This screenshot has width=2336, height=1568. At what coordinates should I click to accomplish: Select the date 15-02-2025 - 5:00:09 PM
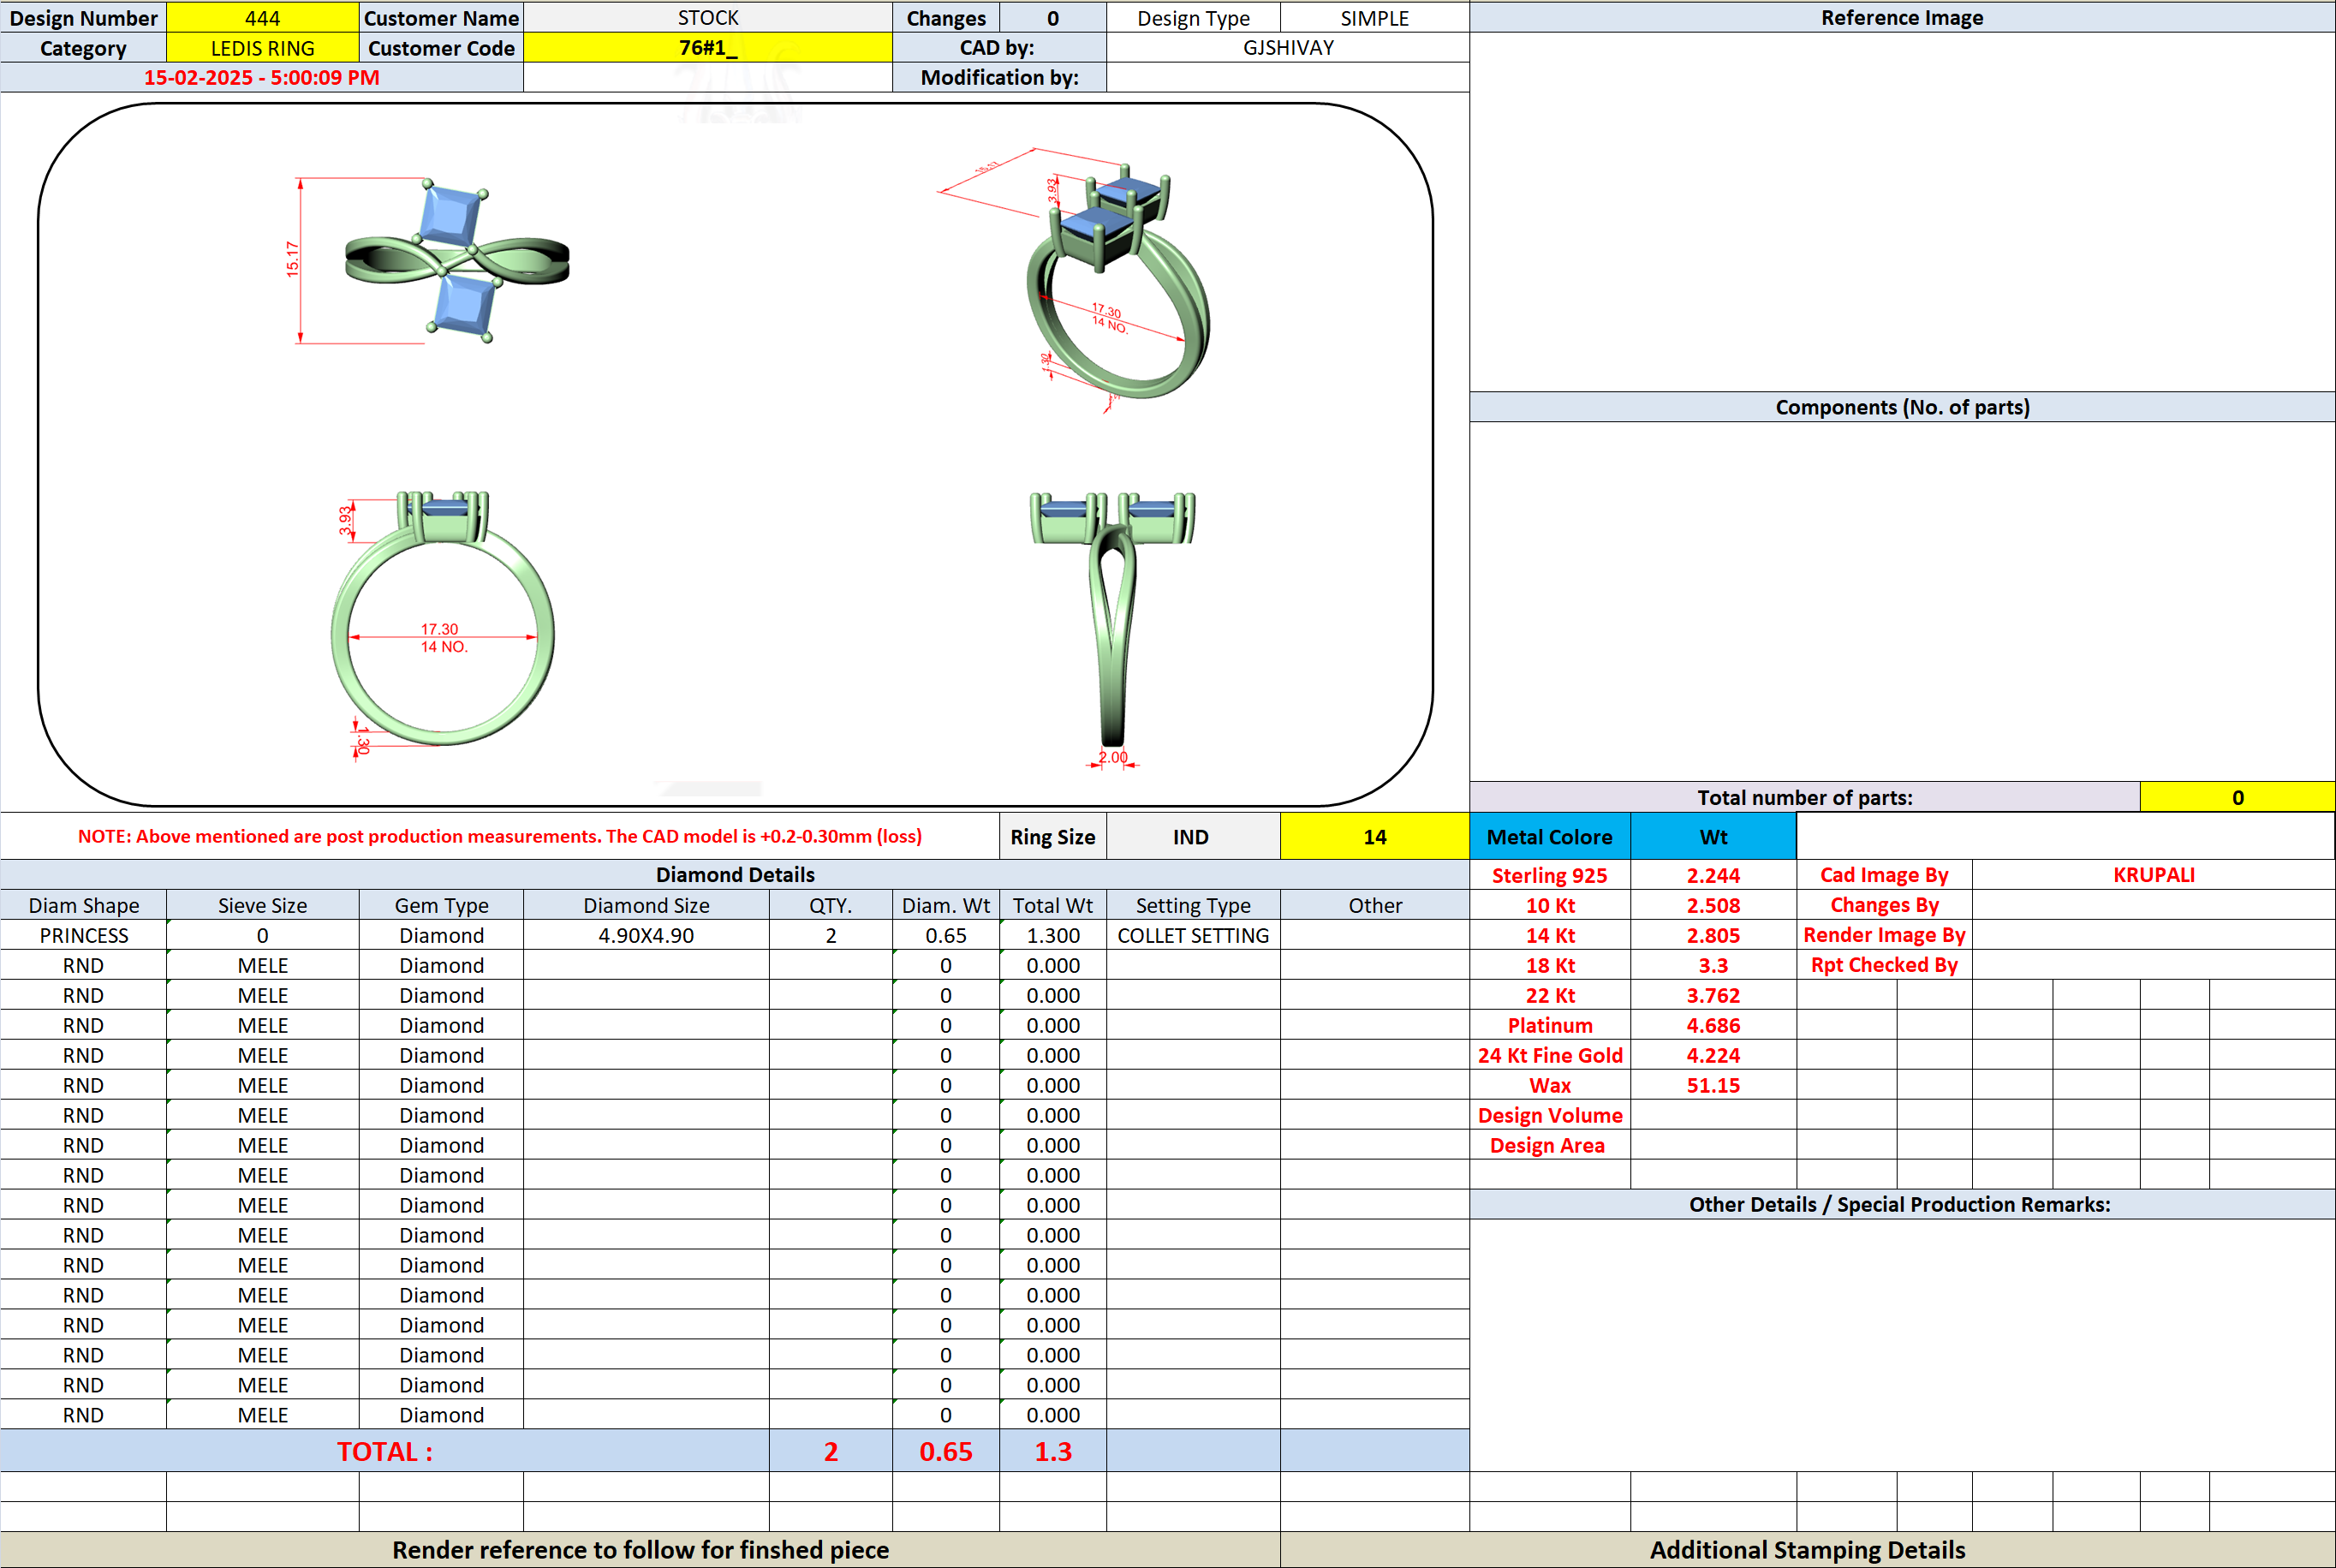[x=261, y=78]
